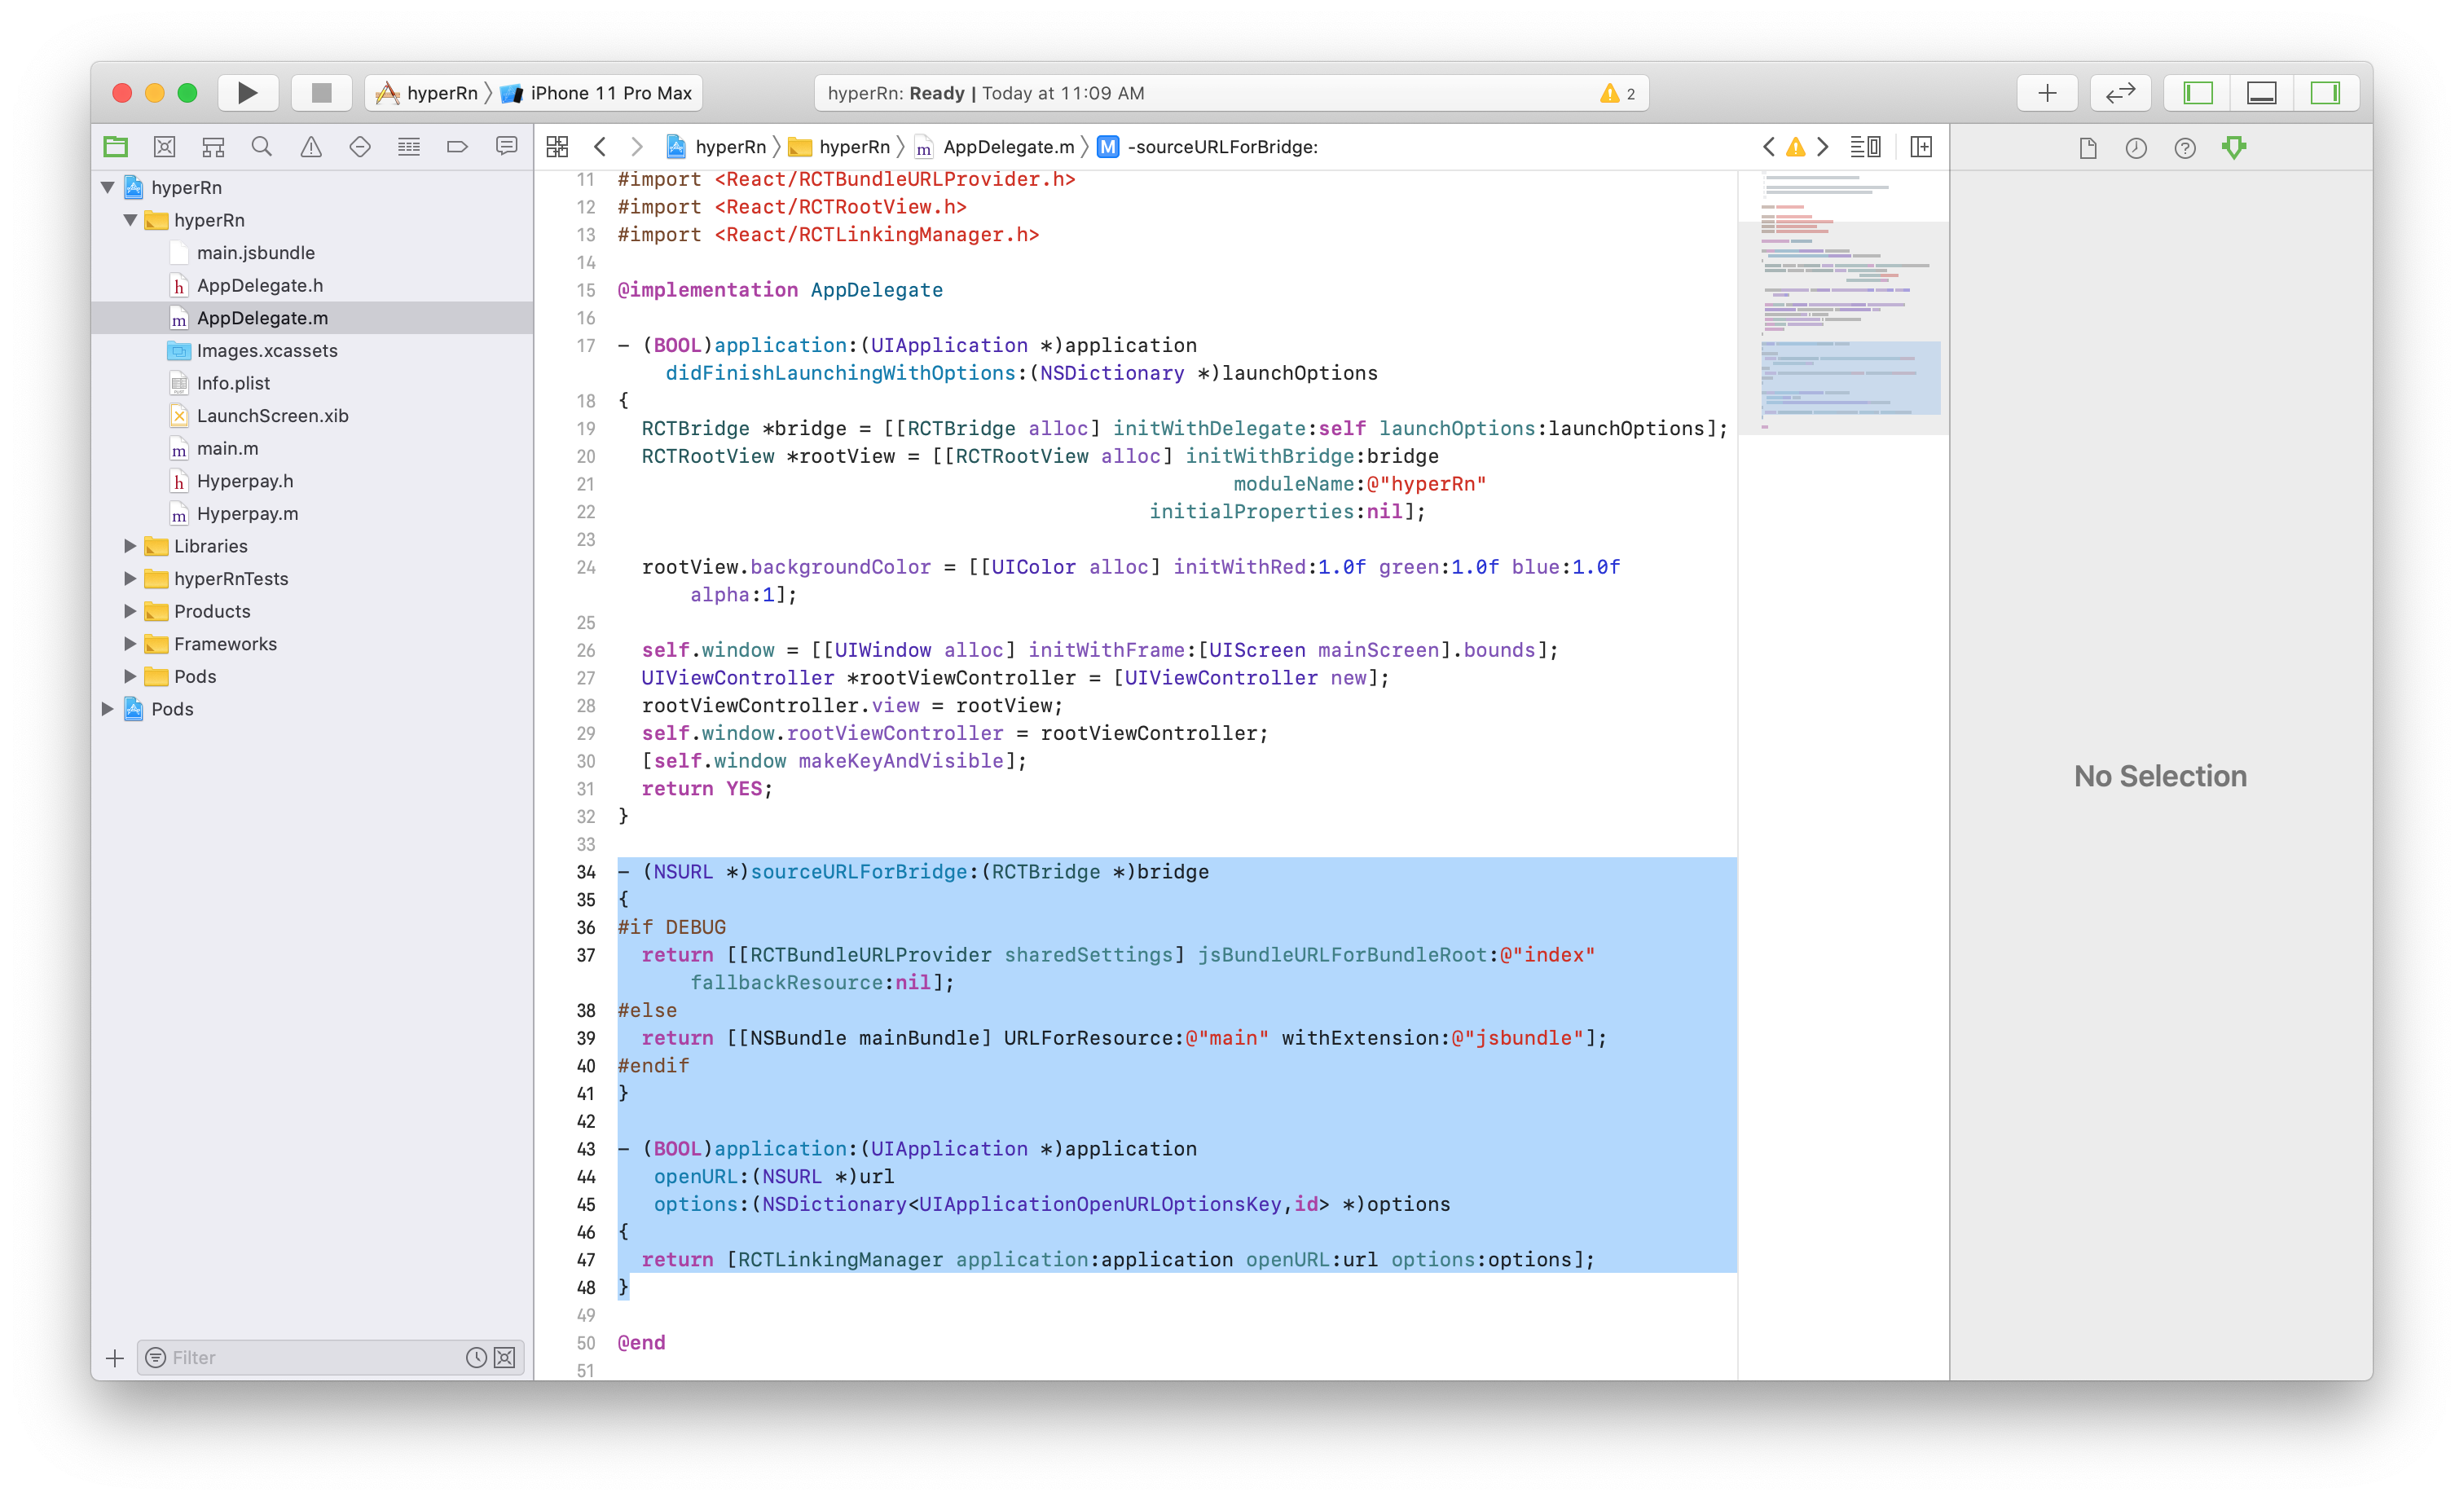
Task: Click AppDelegate.m in the jump bar
Action: click(995, 147)
